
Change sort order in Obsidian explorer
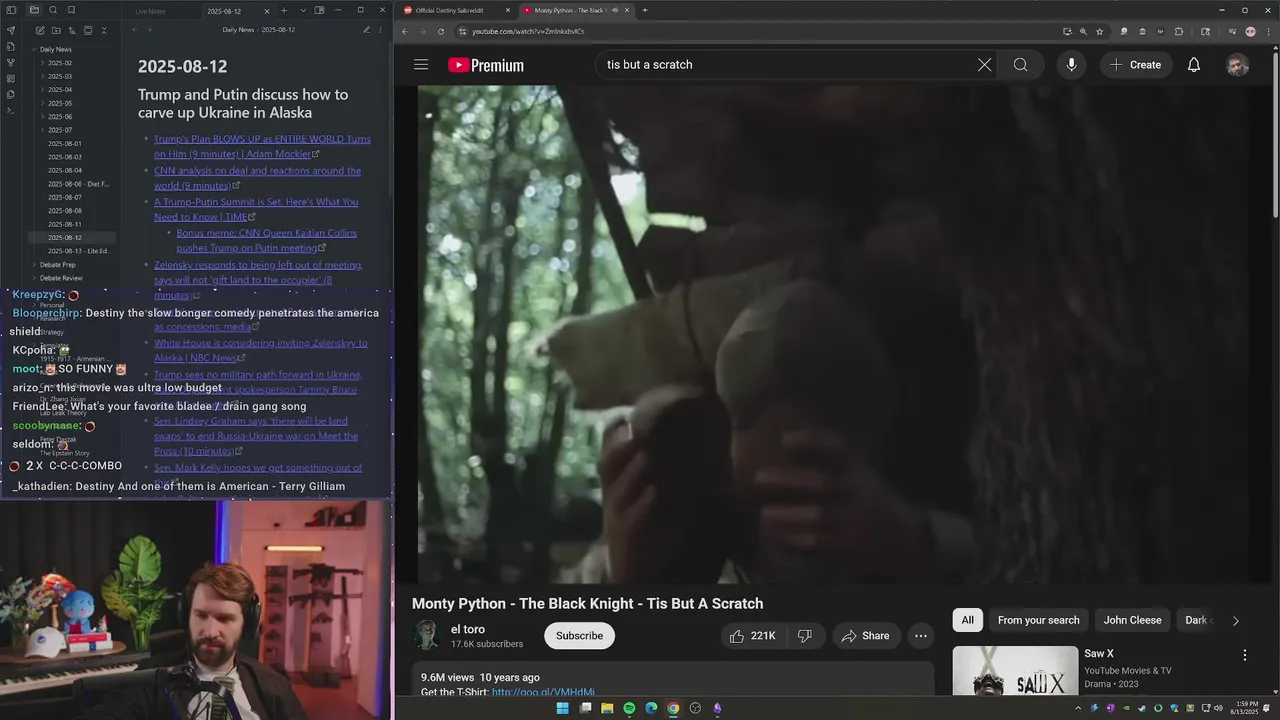click(72, 30)
